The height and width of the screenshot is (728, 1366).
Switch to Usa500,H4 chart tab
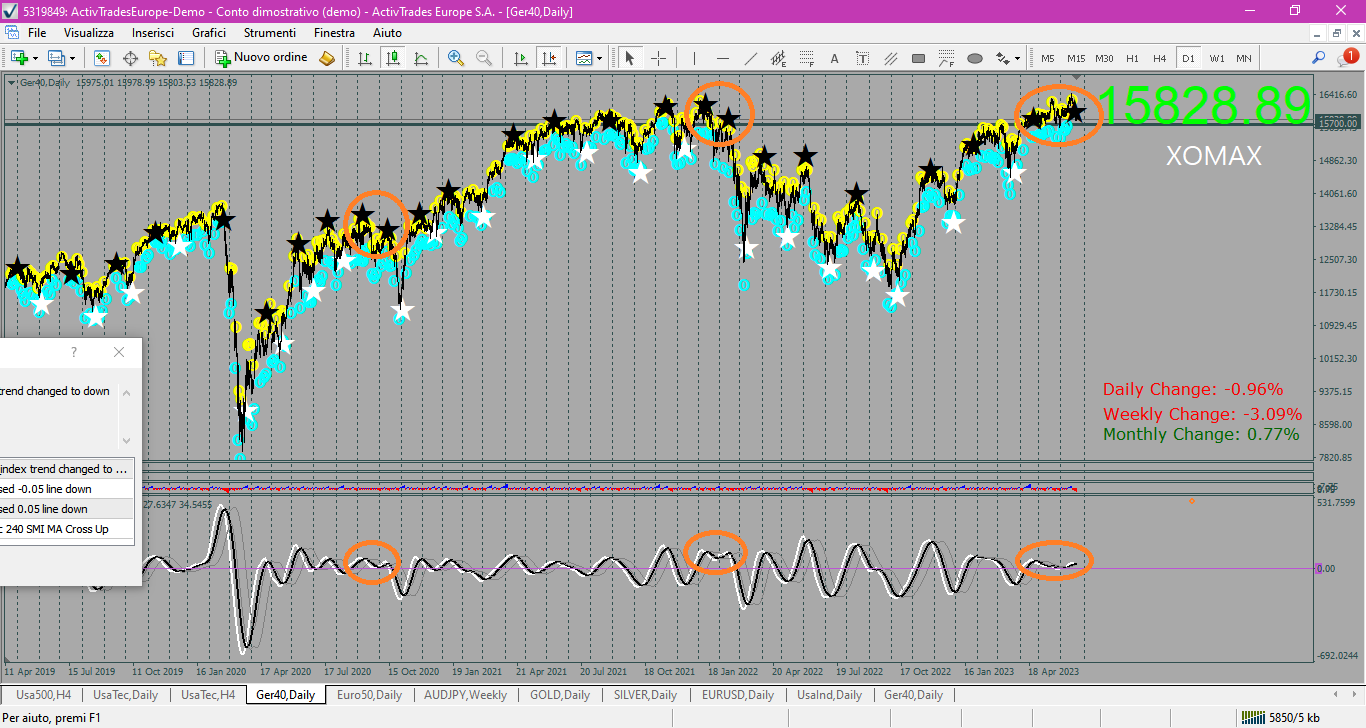41,695
